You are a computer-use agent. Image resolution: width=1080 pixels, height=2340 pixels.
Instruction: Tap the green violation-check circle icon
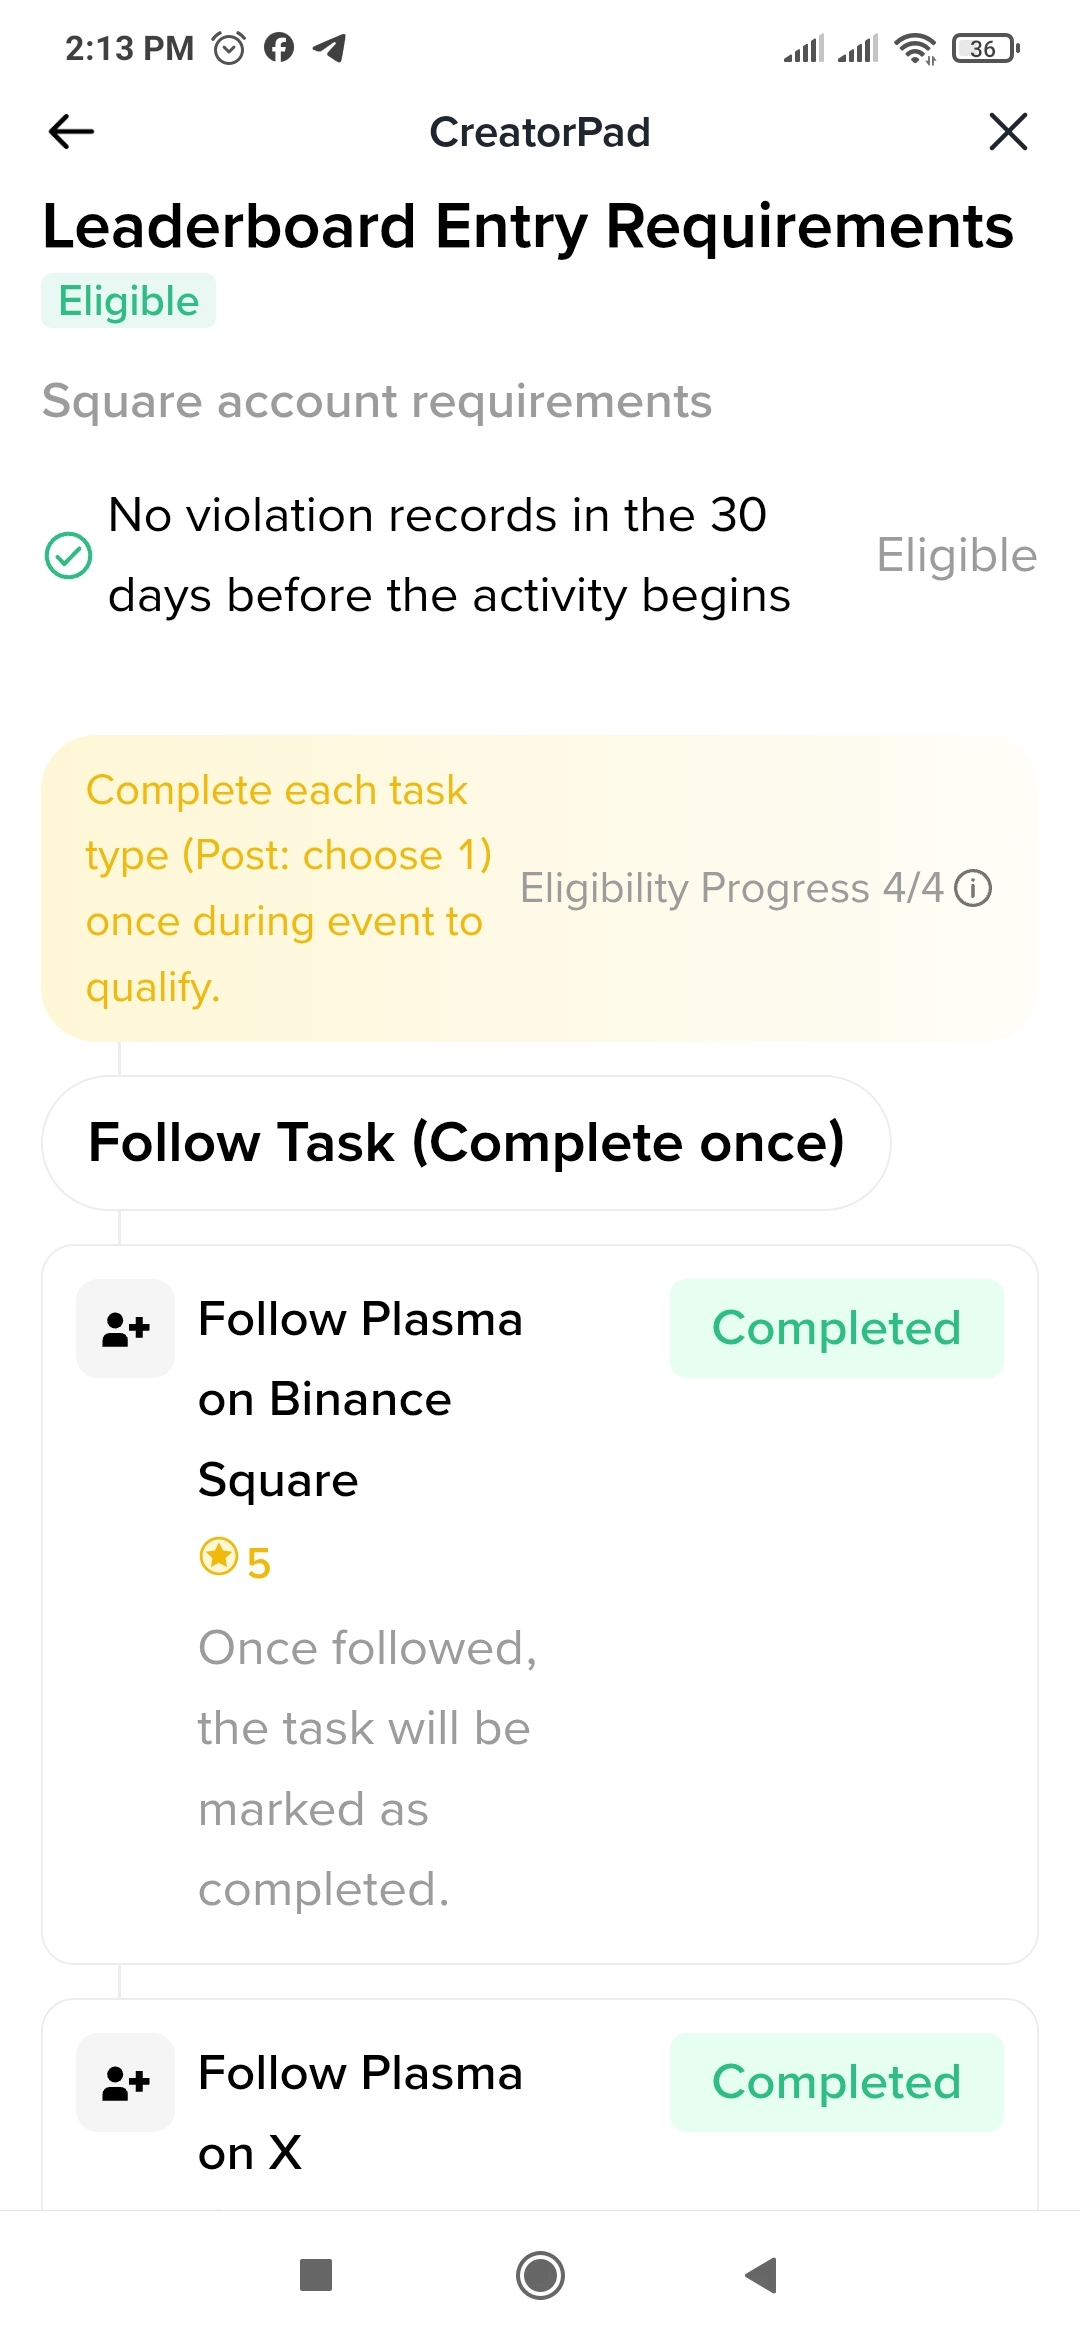click(69, 555)
